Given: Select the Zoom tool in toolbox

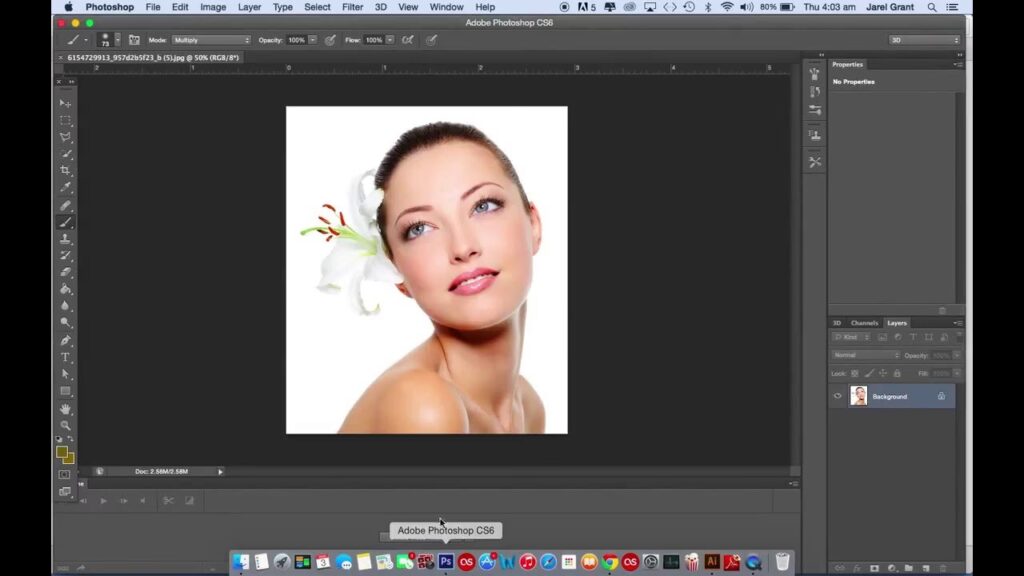Looking at the screenshot, I should coord(66,425).
